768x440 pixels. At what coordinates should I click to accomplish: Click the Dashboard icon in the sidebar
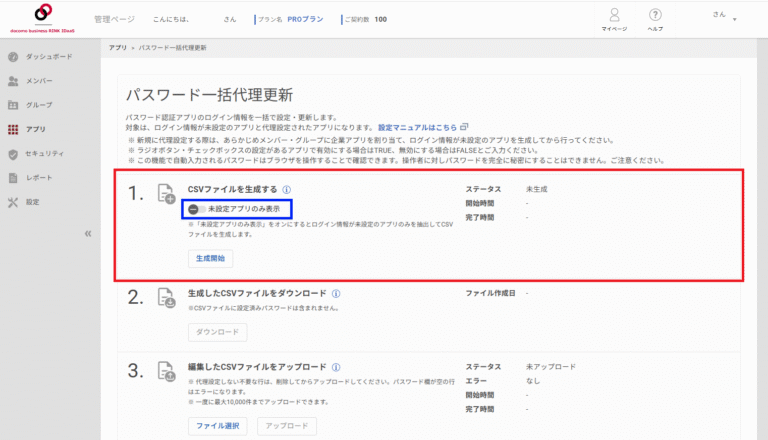(x=13, y=56)
